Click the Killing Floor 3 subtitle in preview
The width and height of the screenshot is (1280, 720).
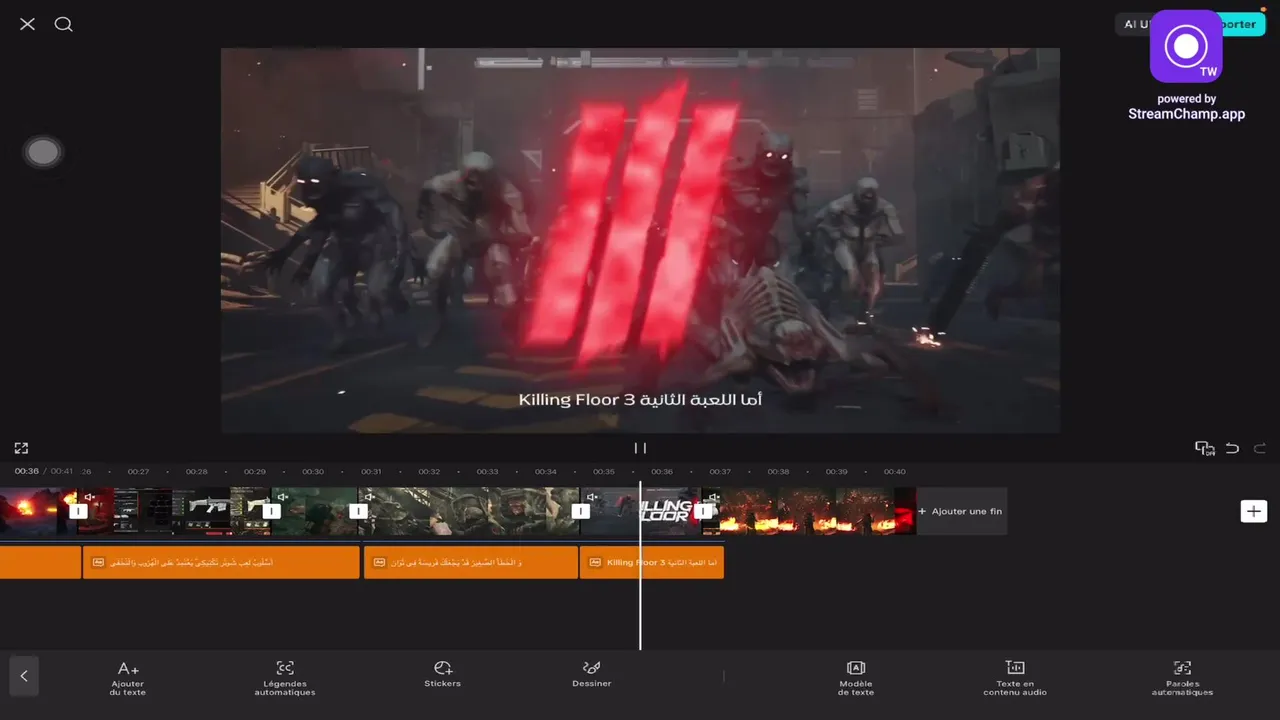pyautogui.click(x=640, y=400)
